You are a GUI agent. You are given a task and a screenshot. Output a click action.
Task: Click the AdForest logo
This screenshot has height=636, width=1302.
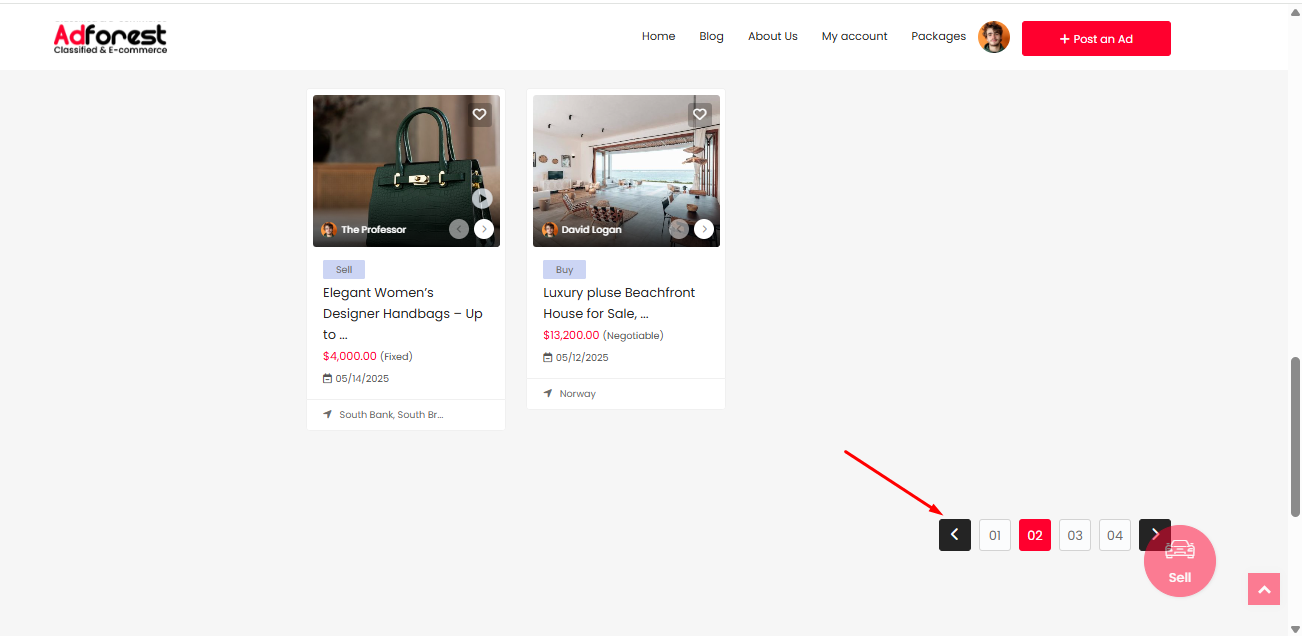pyautogui.click(x=111, y=38)
